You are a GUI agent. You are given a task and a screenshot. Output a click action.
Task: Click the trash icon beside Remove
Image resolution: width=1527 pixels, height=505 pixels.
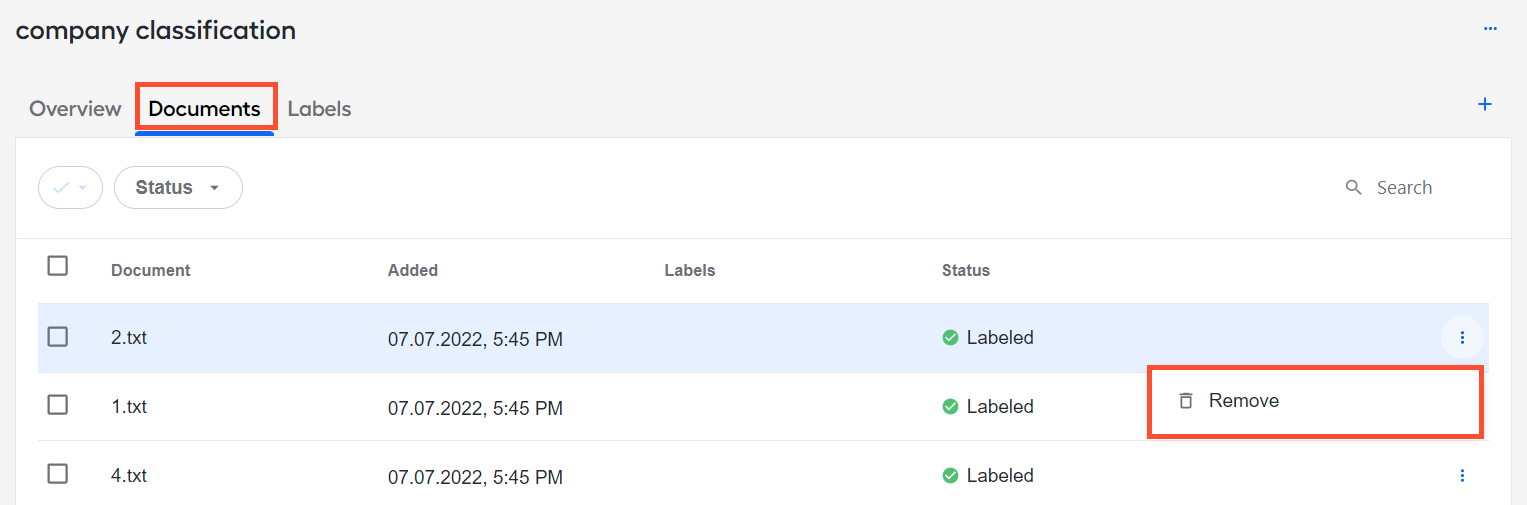point(1186,400)
